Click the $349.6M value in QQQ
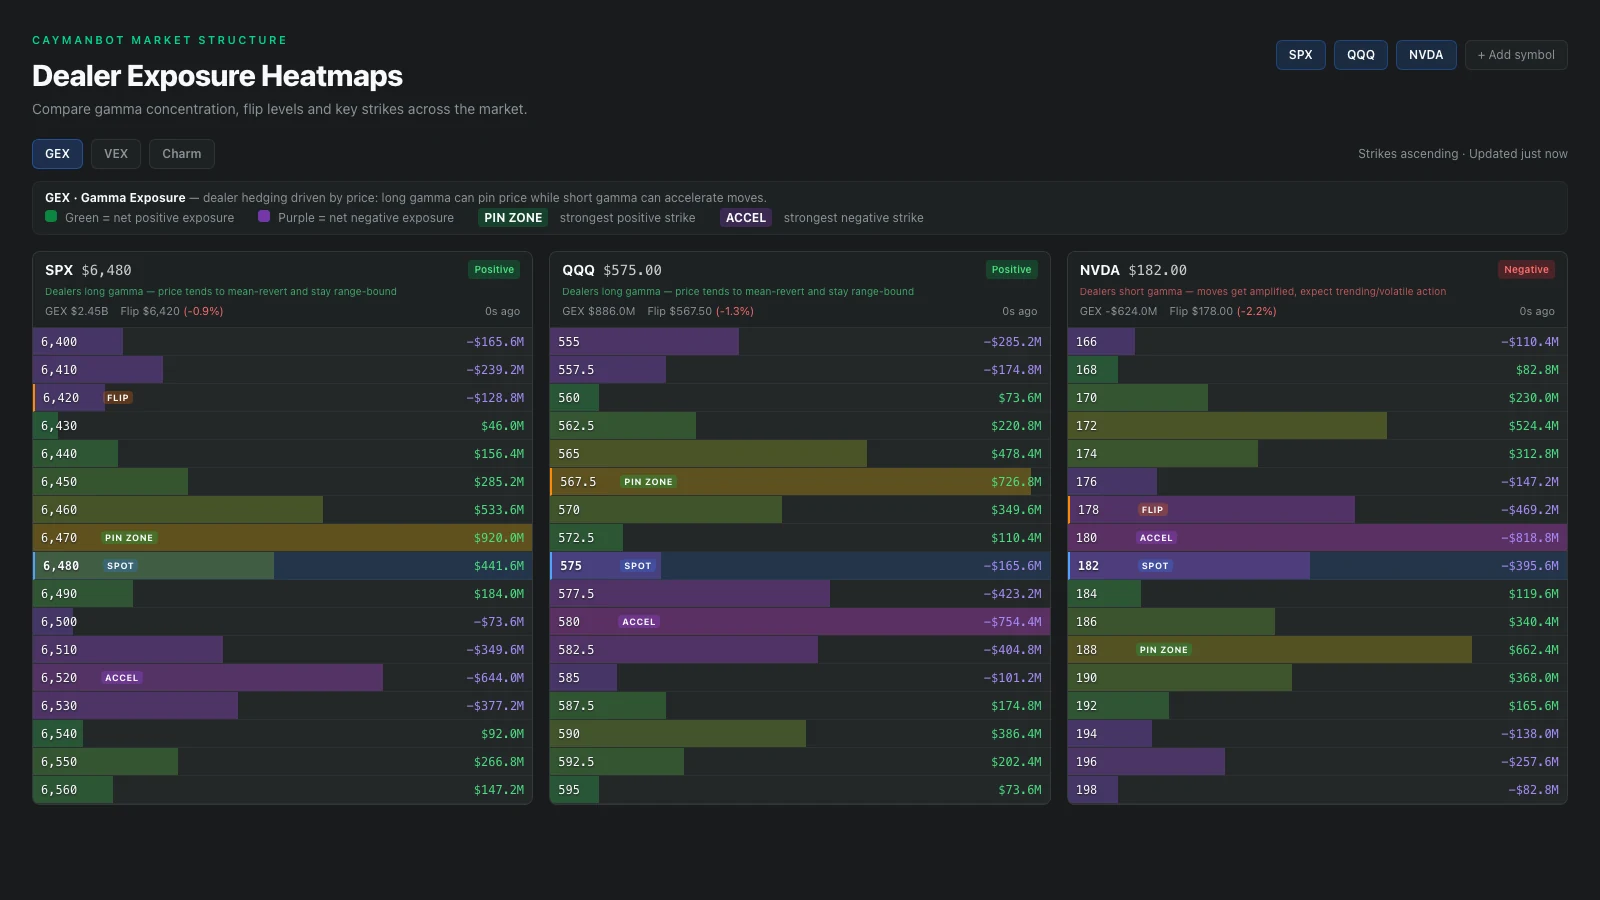The height and width of the screenshot is (900, 1600). [x=1016, y=510]
